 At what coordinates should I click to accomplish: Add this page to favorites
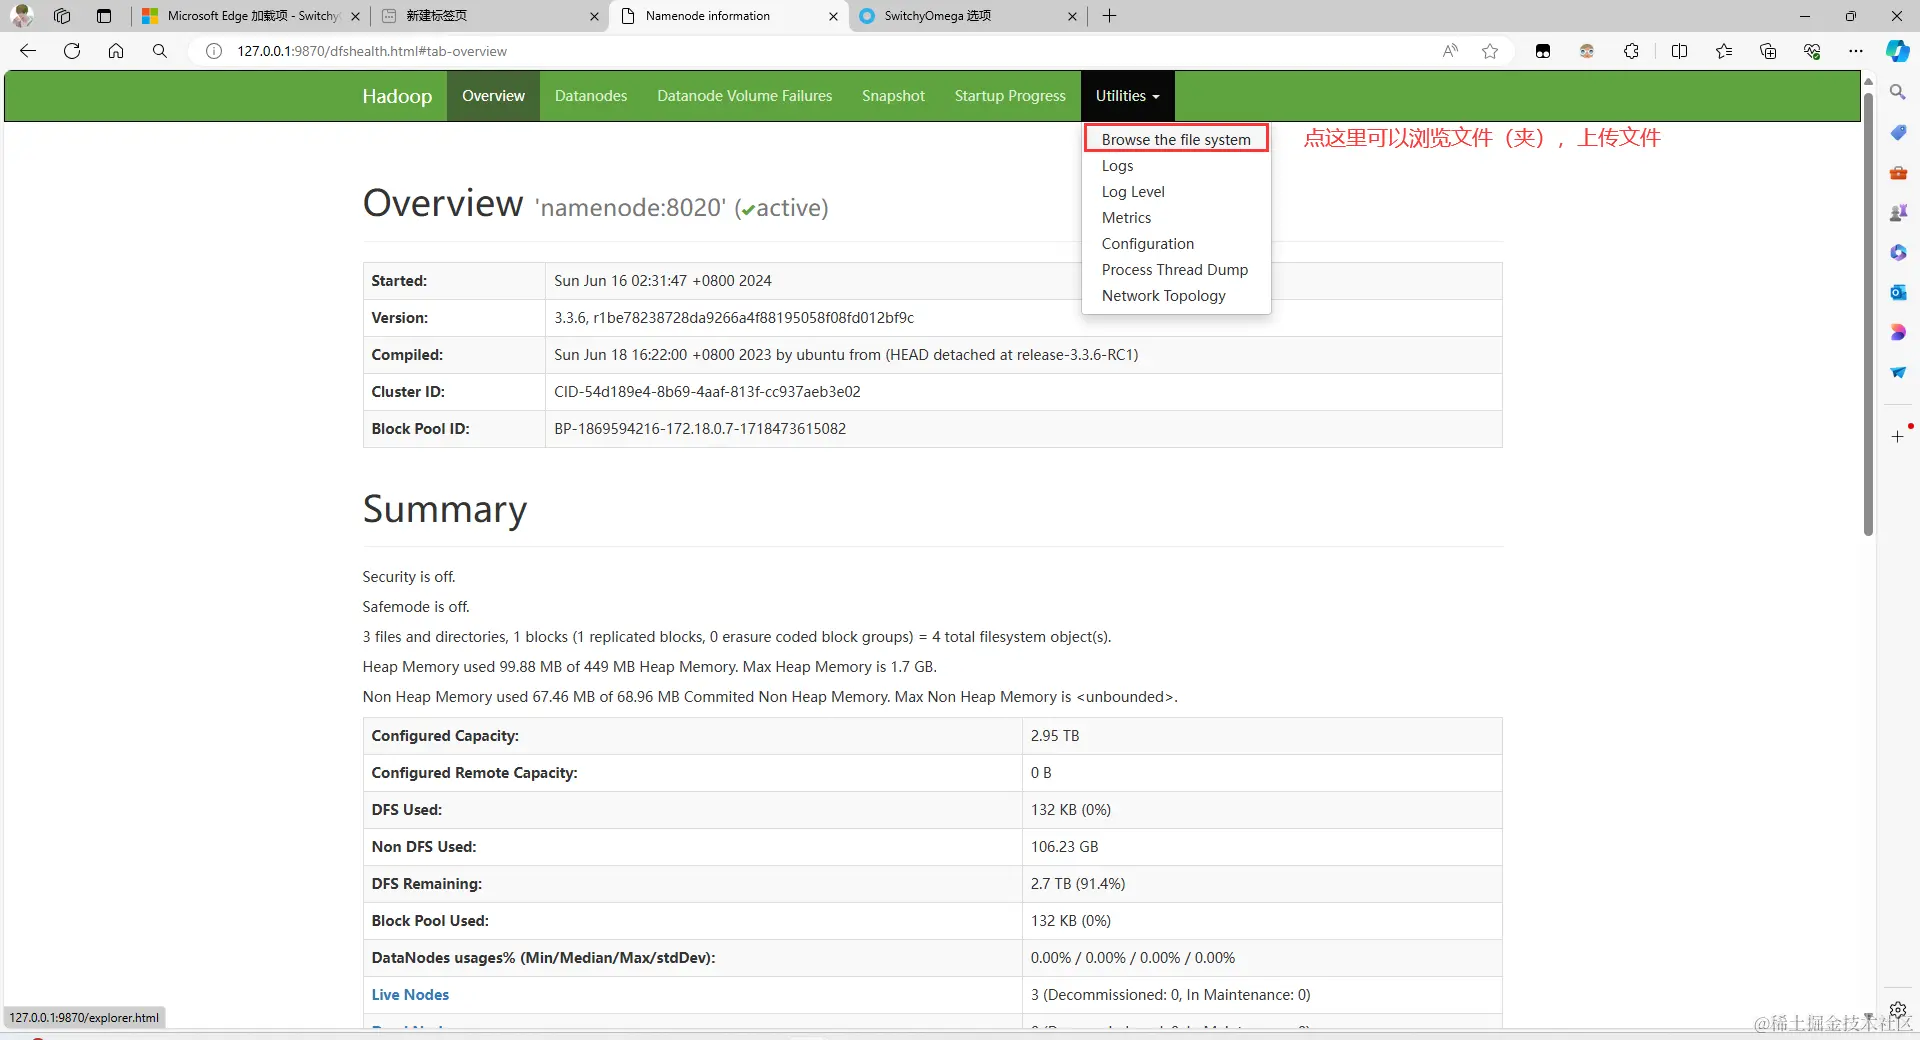coord(1490,51)
